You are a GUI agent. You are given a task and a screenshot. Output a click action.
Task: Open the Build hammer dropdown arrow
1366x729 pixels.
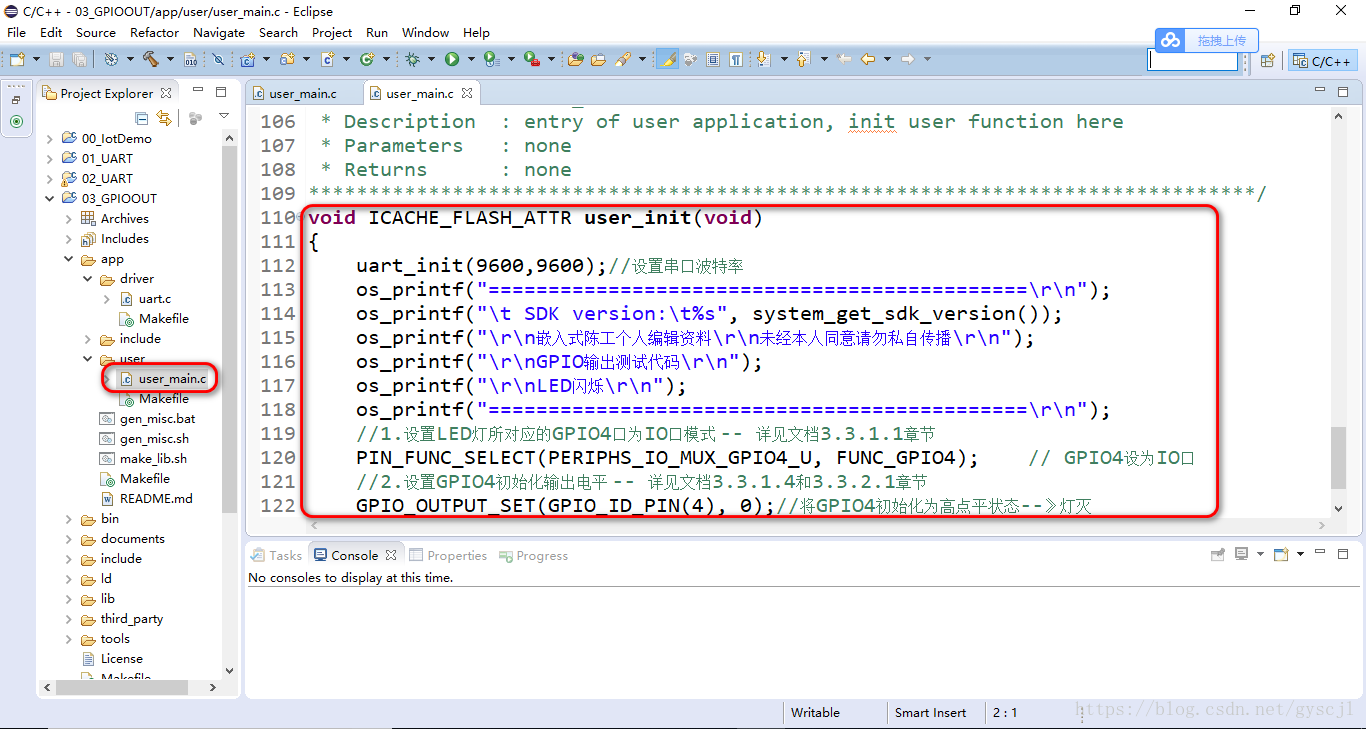point(170,59)
